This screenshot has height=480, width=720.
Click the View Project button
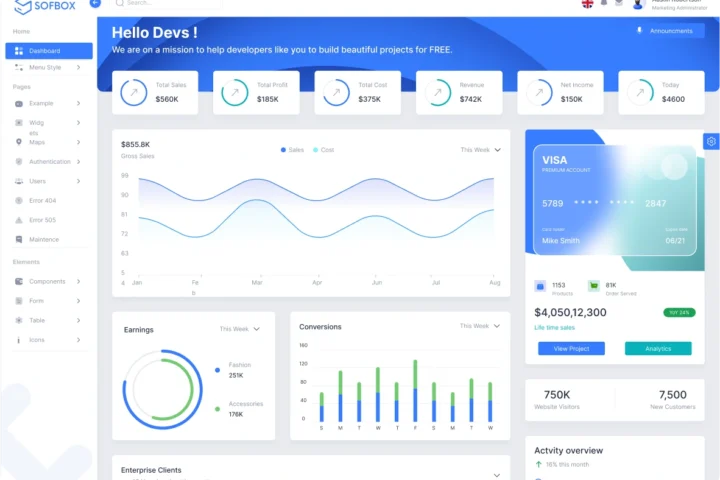(571, 349)
